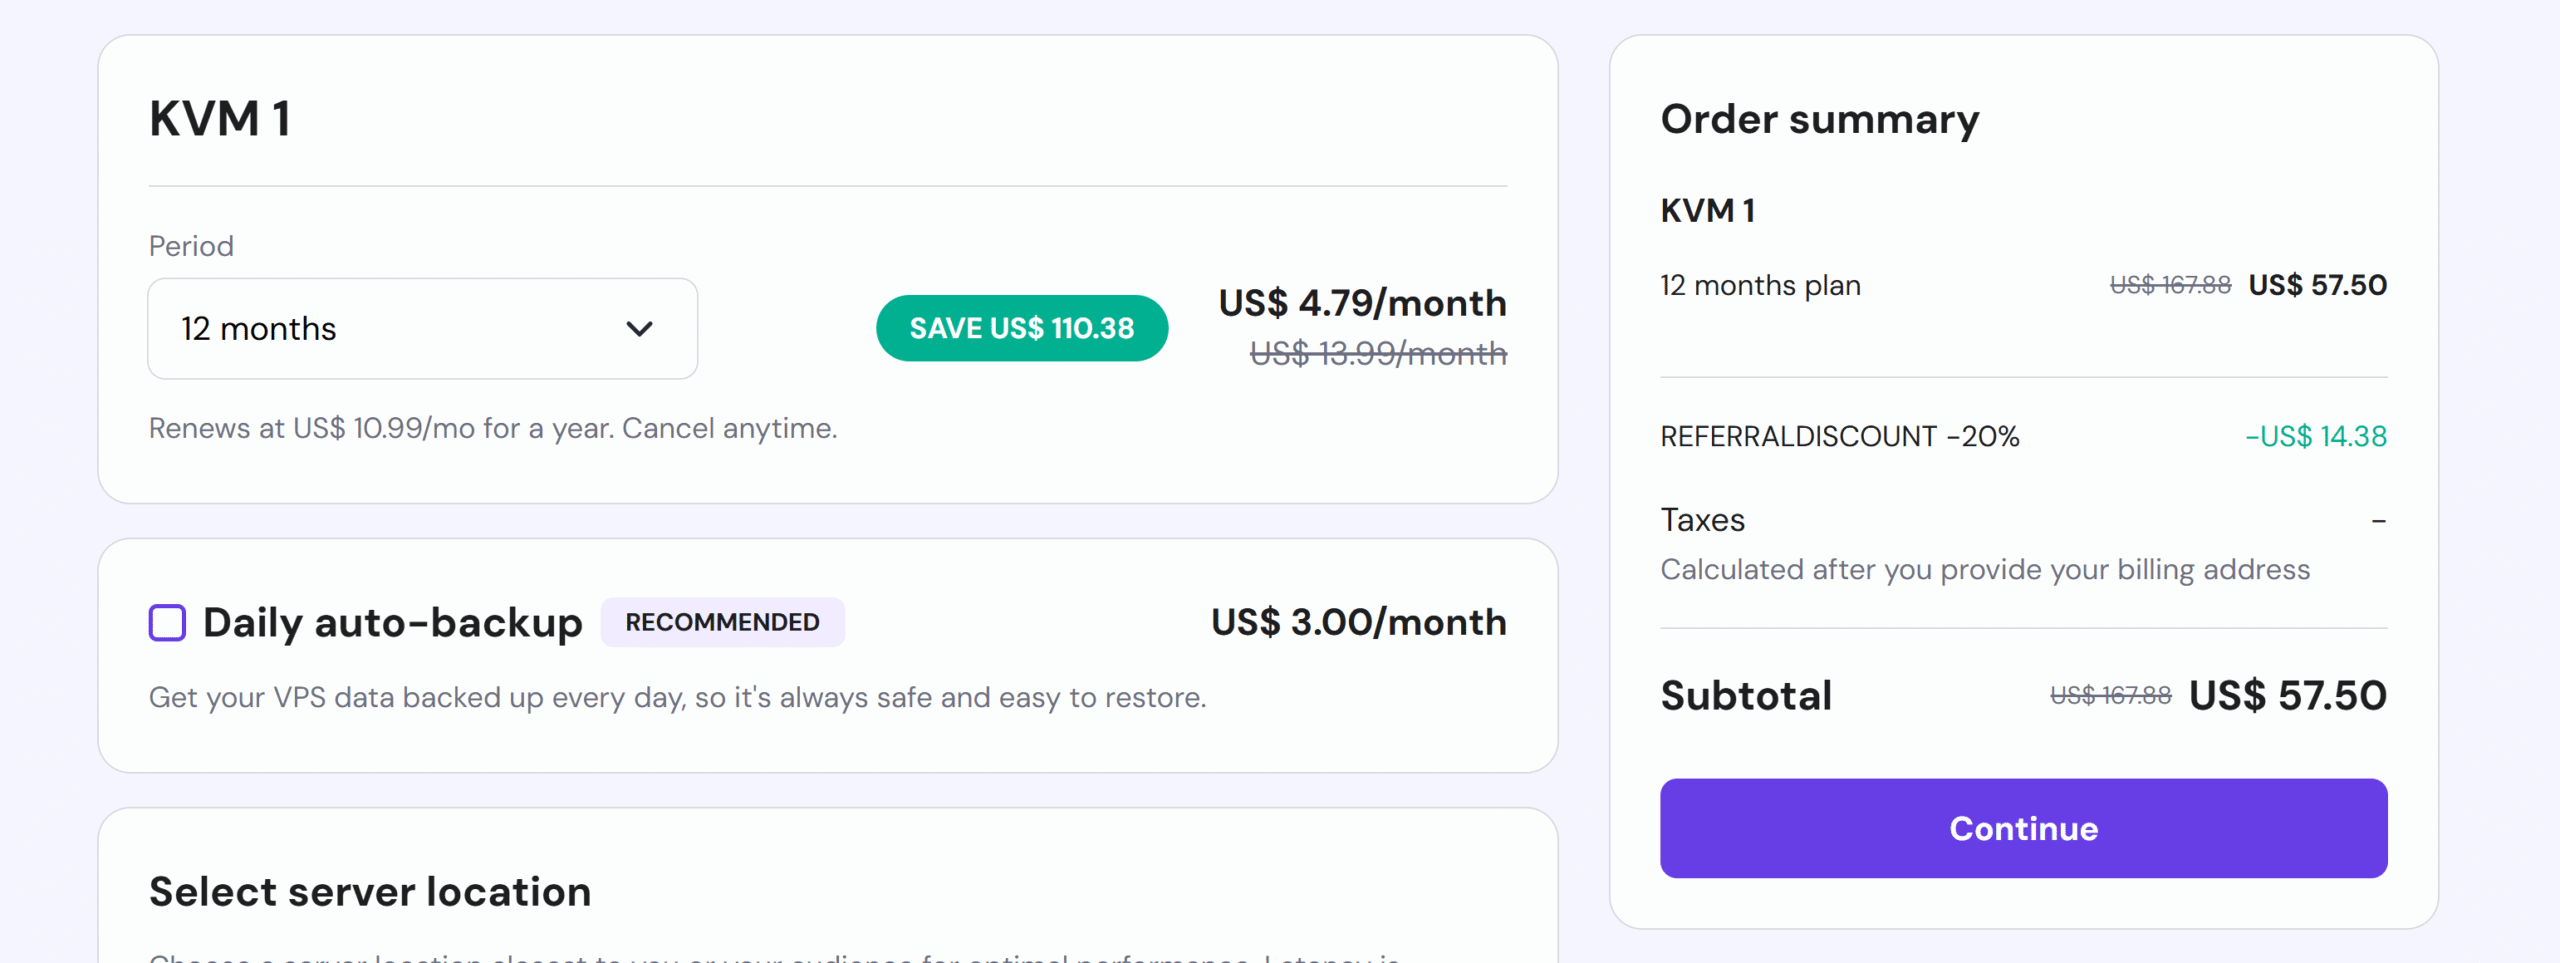Click the Daily auto-backup label
The height and width of the screenshot is (963, 2560).
[392, 622]
